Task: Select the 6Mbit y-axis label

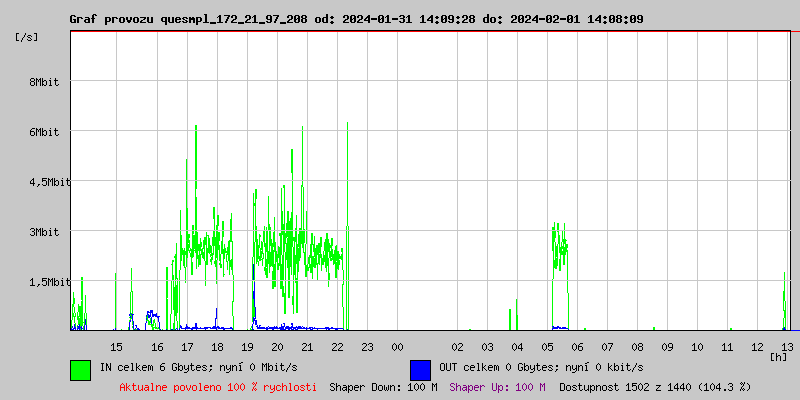Action: click(x=44, y=132)
